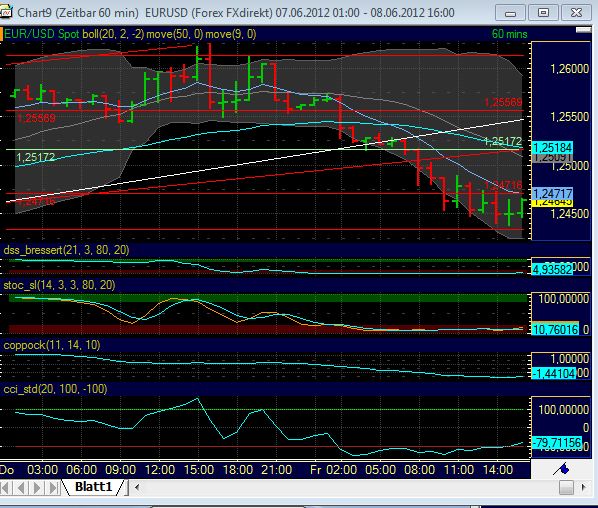598x508 pixels.
Task: Click the left arrow of the horizontal scrollbar
Action: (x=137, y=487)
